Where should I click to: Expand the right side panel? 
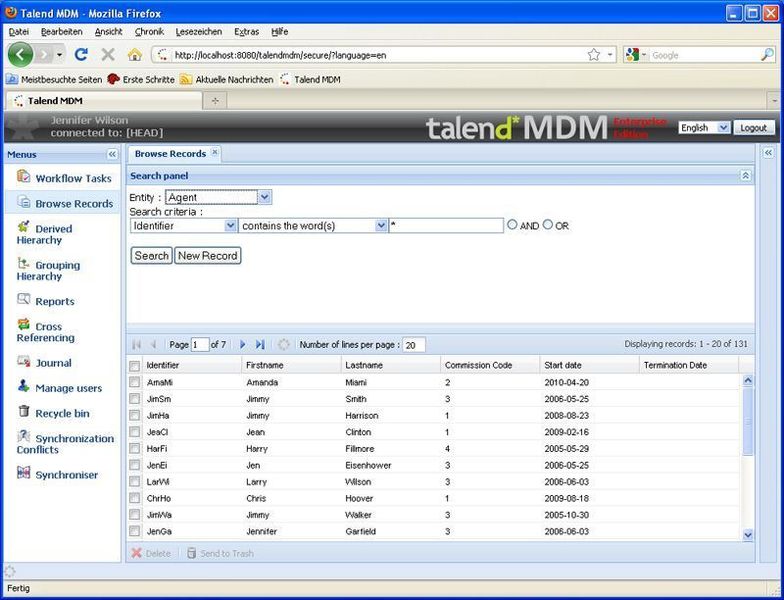(768, 152)
